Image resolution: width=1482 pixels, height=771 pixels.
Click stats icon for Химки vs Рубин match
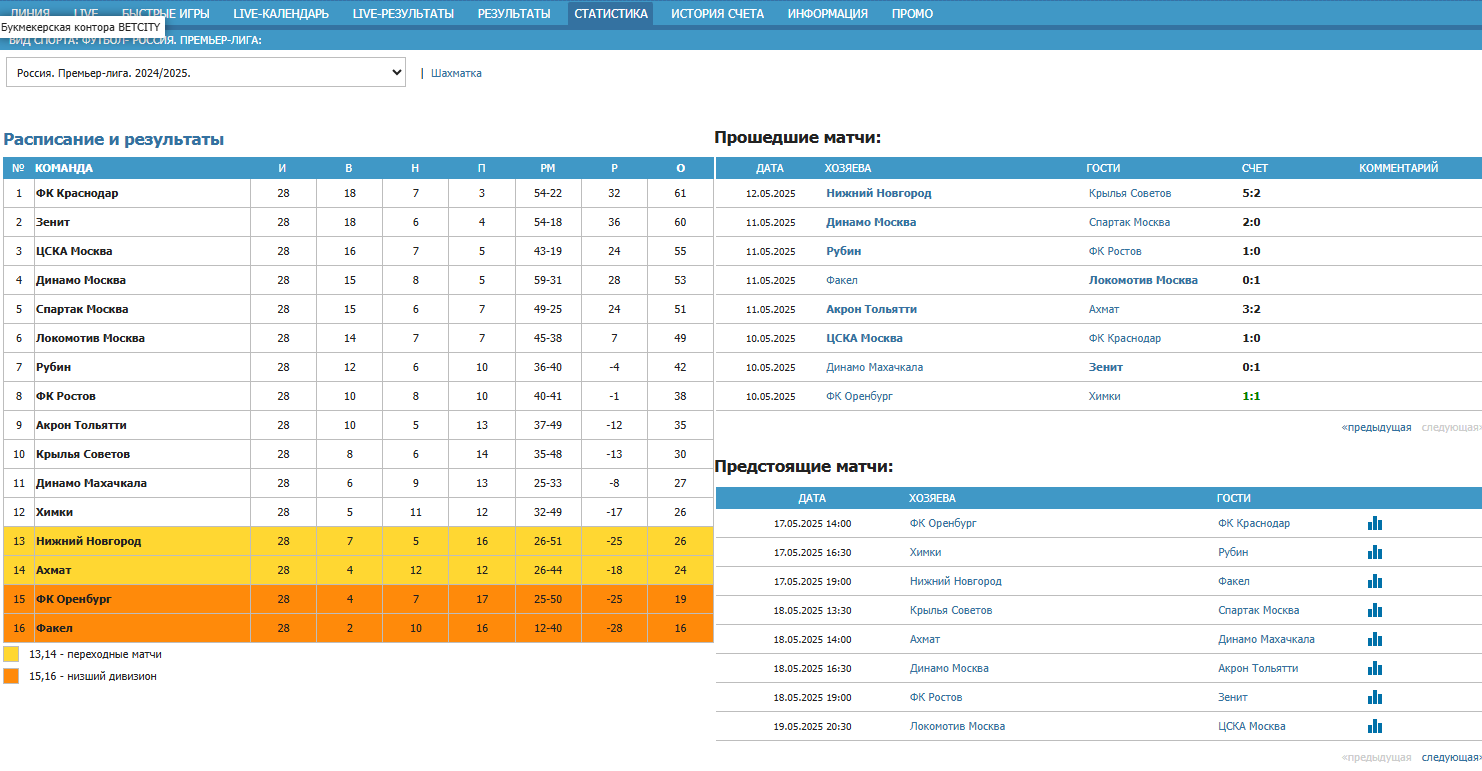pos(1375,552)
